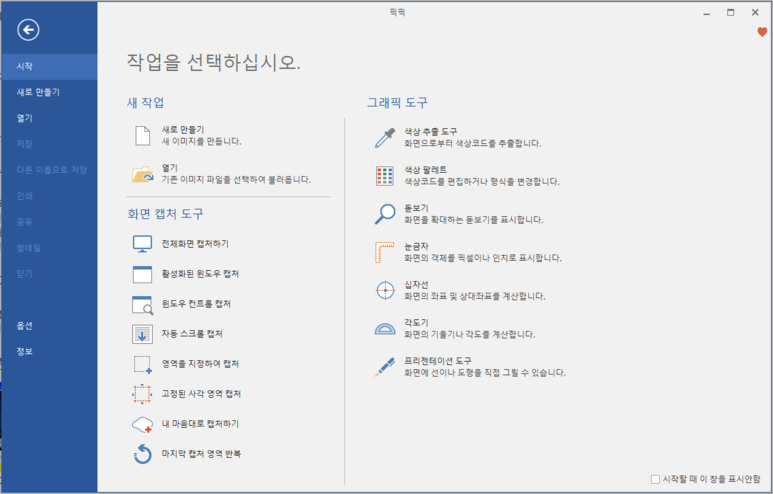
Task: Click the pen icon for 프리젠테이션 도구
Action: [x=385, y=367]
